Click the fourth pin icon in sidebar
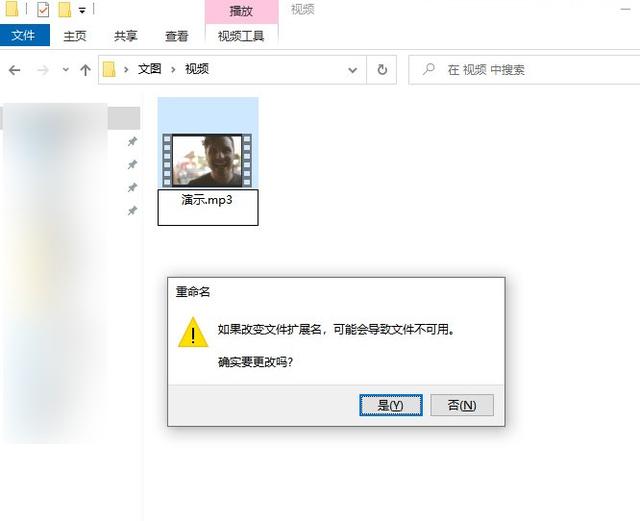This screenshot has height=521, width=640. (x=132, y=211)
